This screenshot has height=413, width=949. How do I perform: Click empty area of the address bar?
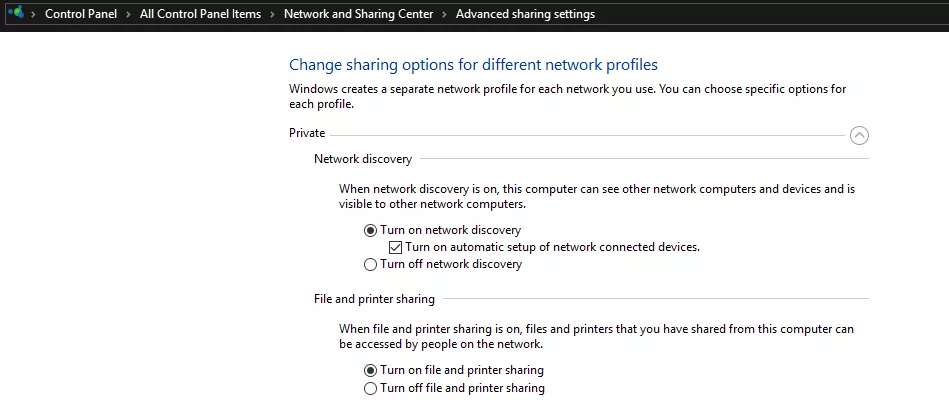coord(769,14)
